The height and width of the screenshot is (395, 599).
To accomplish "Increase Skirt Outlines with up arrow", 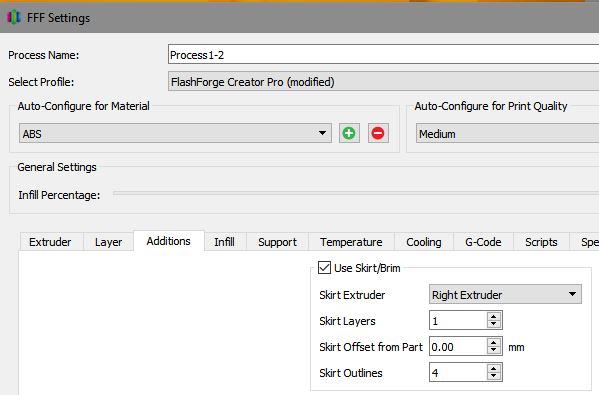I will pyautogui.click(x=494, y=368).
